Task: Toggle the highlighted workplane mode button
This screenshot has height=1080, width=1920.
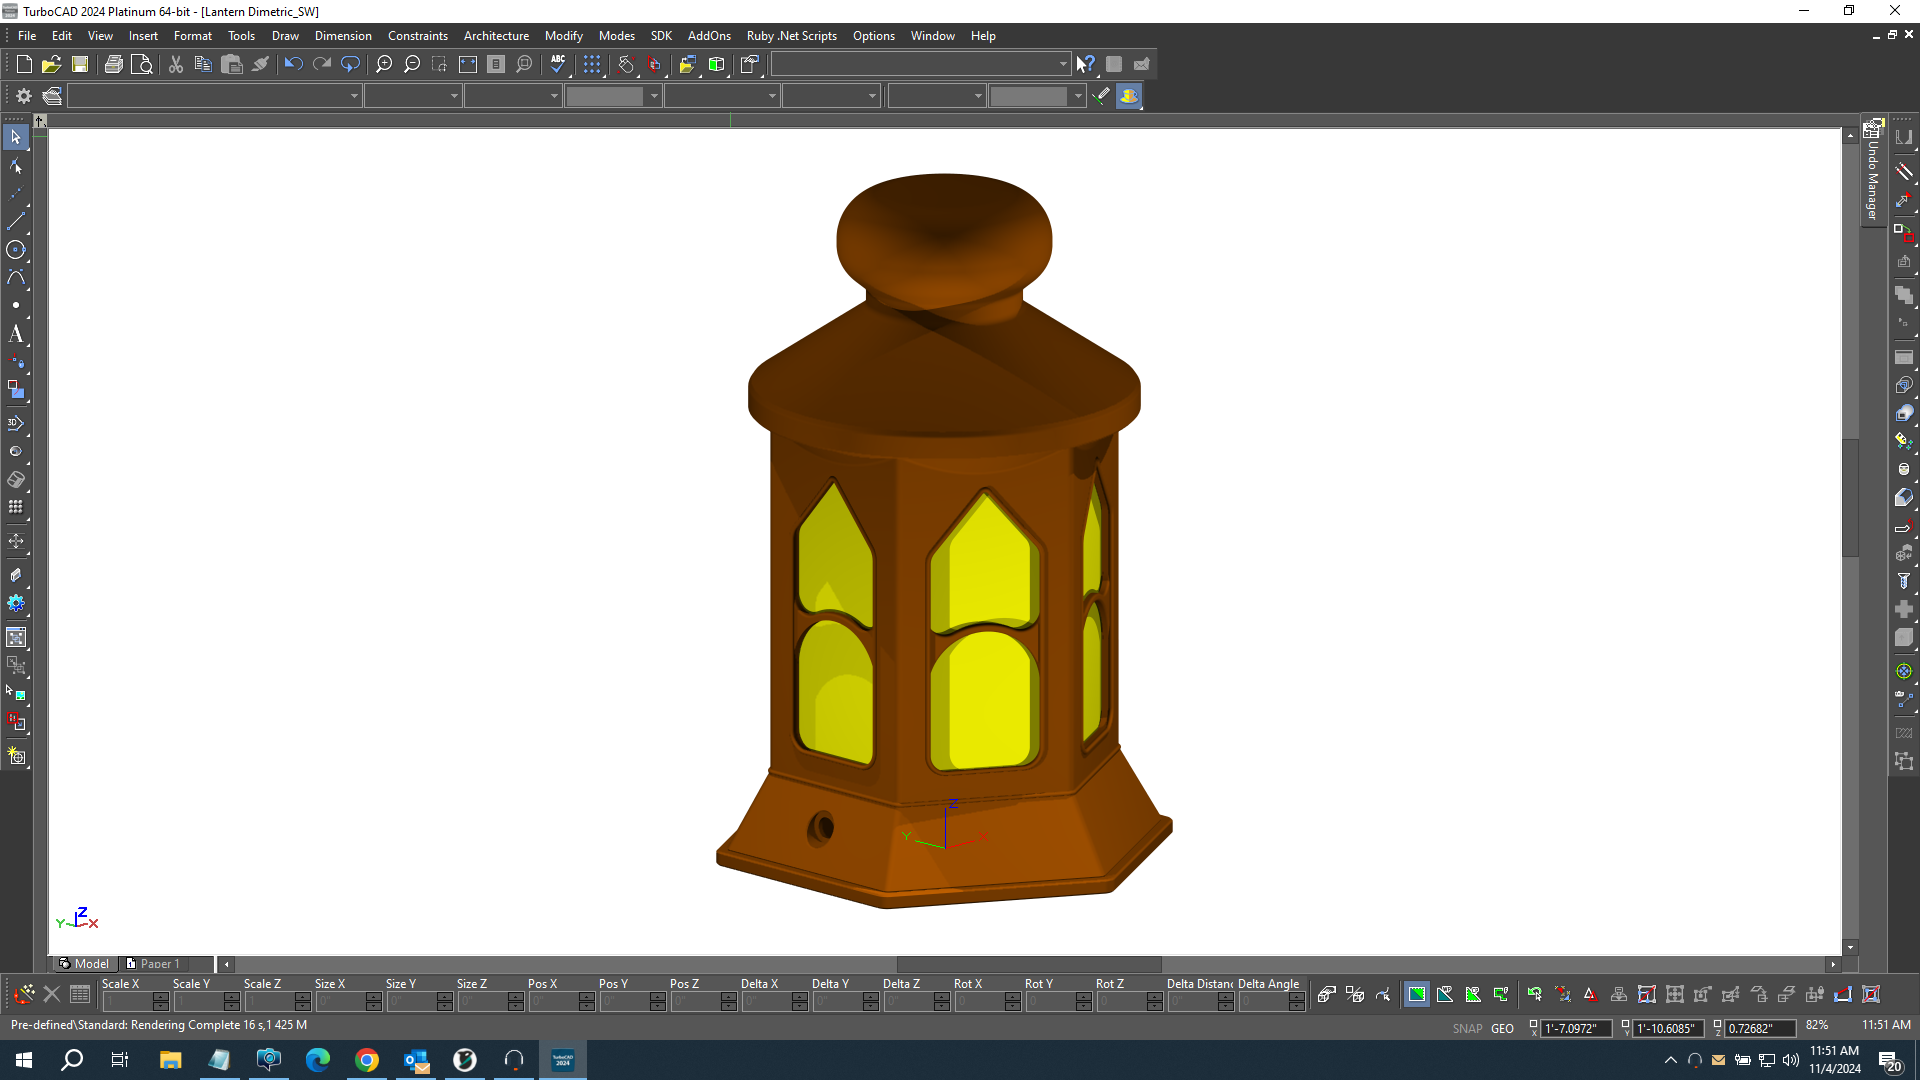Action: click(1417, 994)
